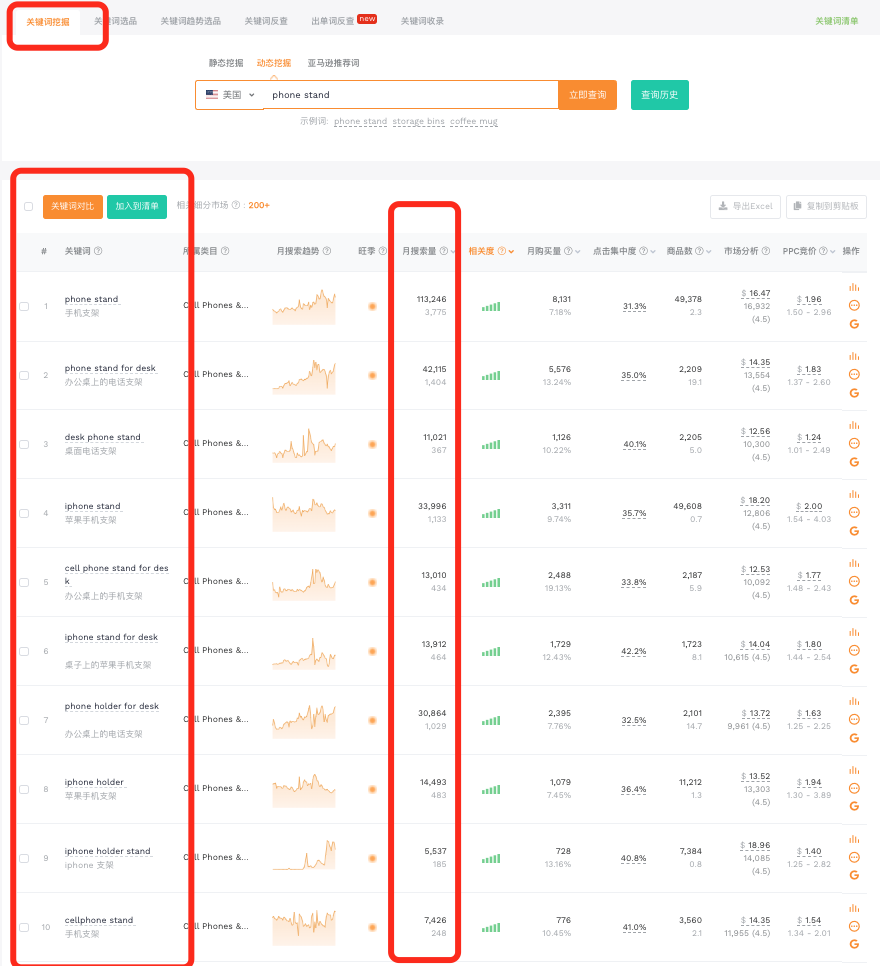The image size is (880, 966).
Task: Switch to the 关键词趋势选品 tab
Action: (x=190, y=21)
